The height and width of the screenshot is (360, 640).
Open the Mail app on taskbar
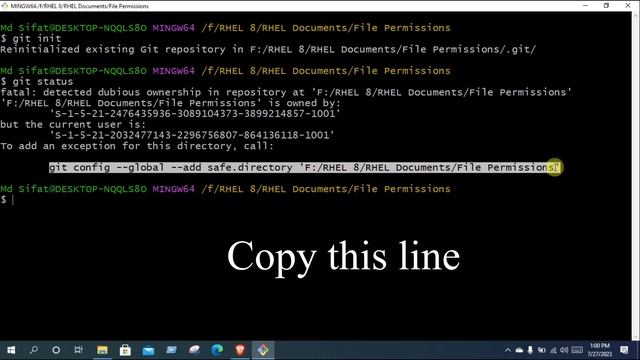(x=148, y=350)
